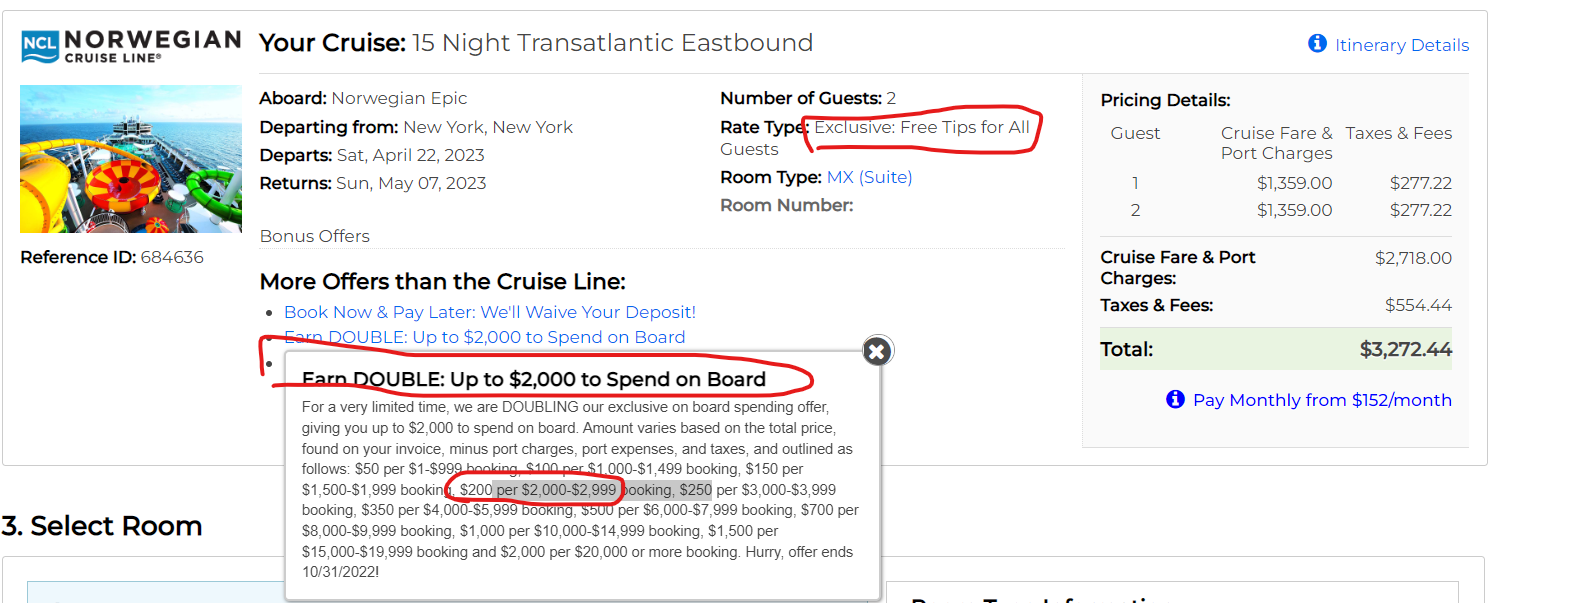Click the 3. Select Room heading
The image size is (1581, 603).
point(102,526)
